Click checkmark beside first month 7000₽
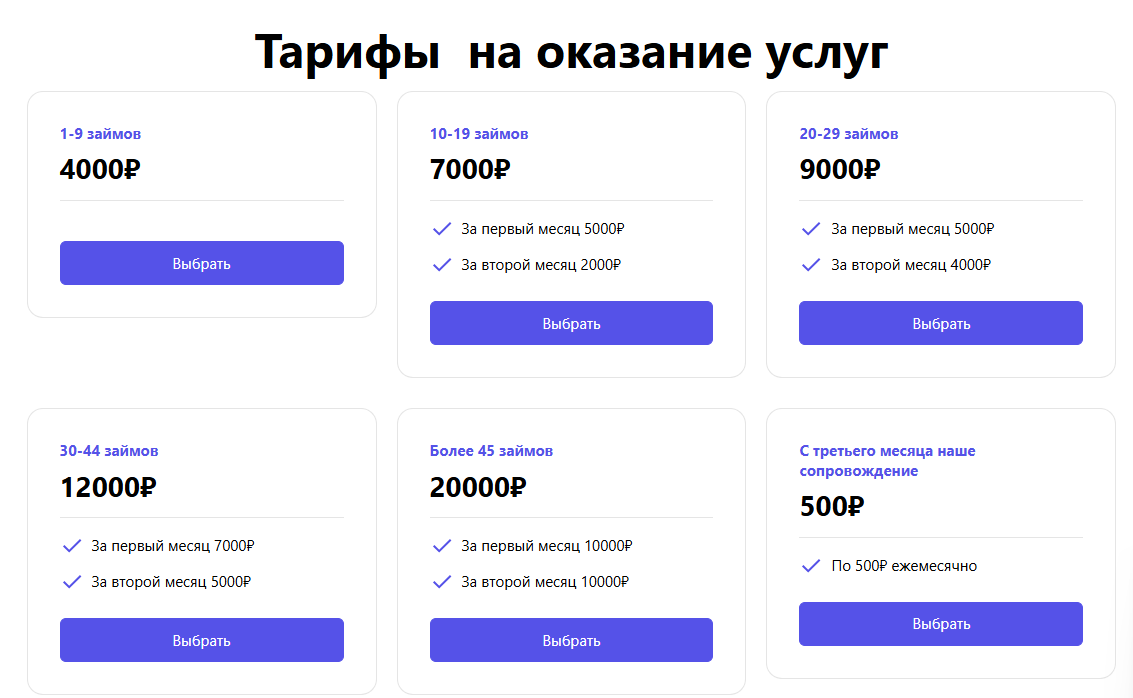The width and height of the screenshot is (1133, 698). (72, 546)
